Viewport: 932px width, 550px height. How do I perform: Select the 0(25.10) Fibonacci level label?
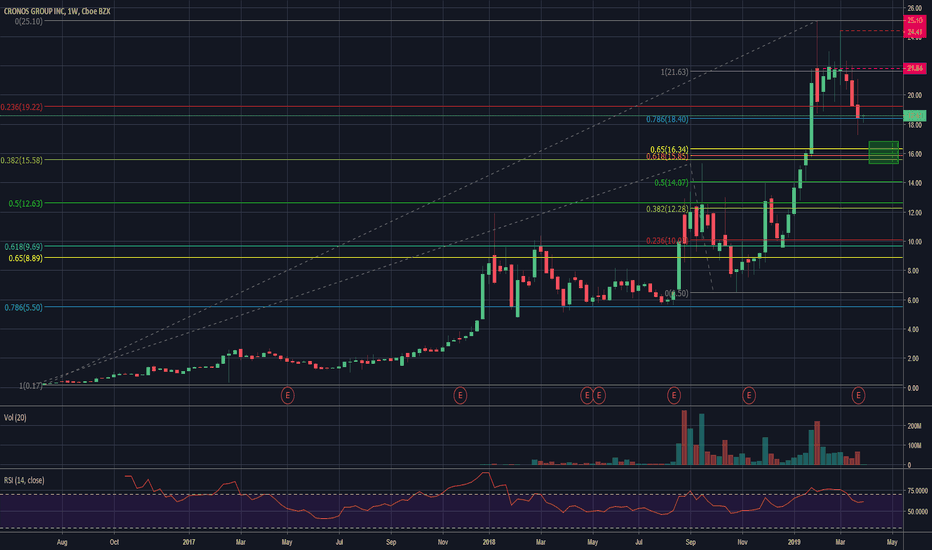click(x=29, y=21)
